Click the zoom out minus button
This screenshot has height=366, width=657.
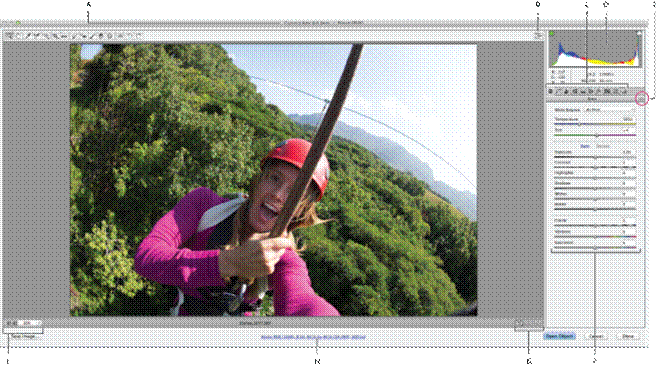pyautogui.click(x=10, y=323)
